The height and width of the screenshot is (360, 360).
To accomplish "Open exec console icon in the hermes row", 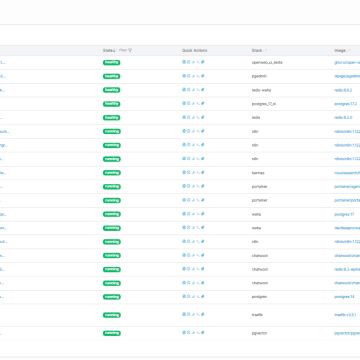I will click(x=198, y=172).
